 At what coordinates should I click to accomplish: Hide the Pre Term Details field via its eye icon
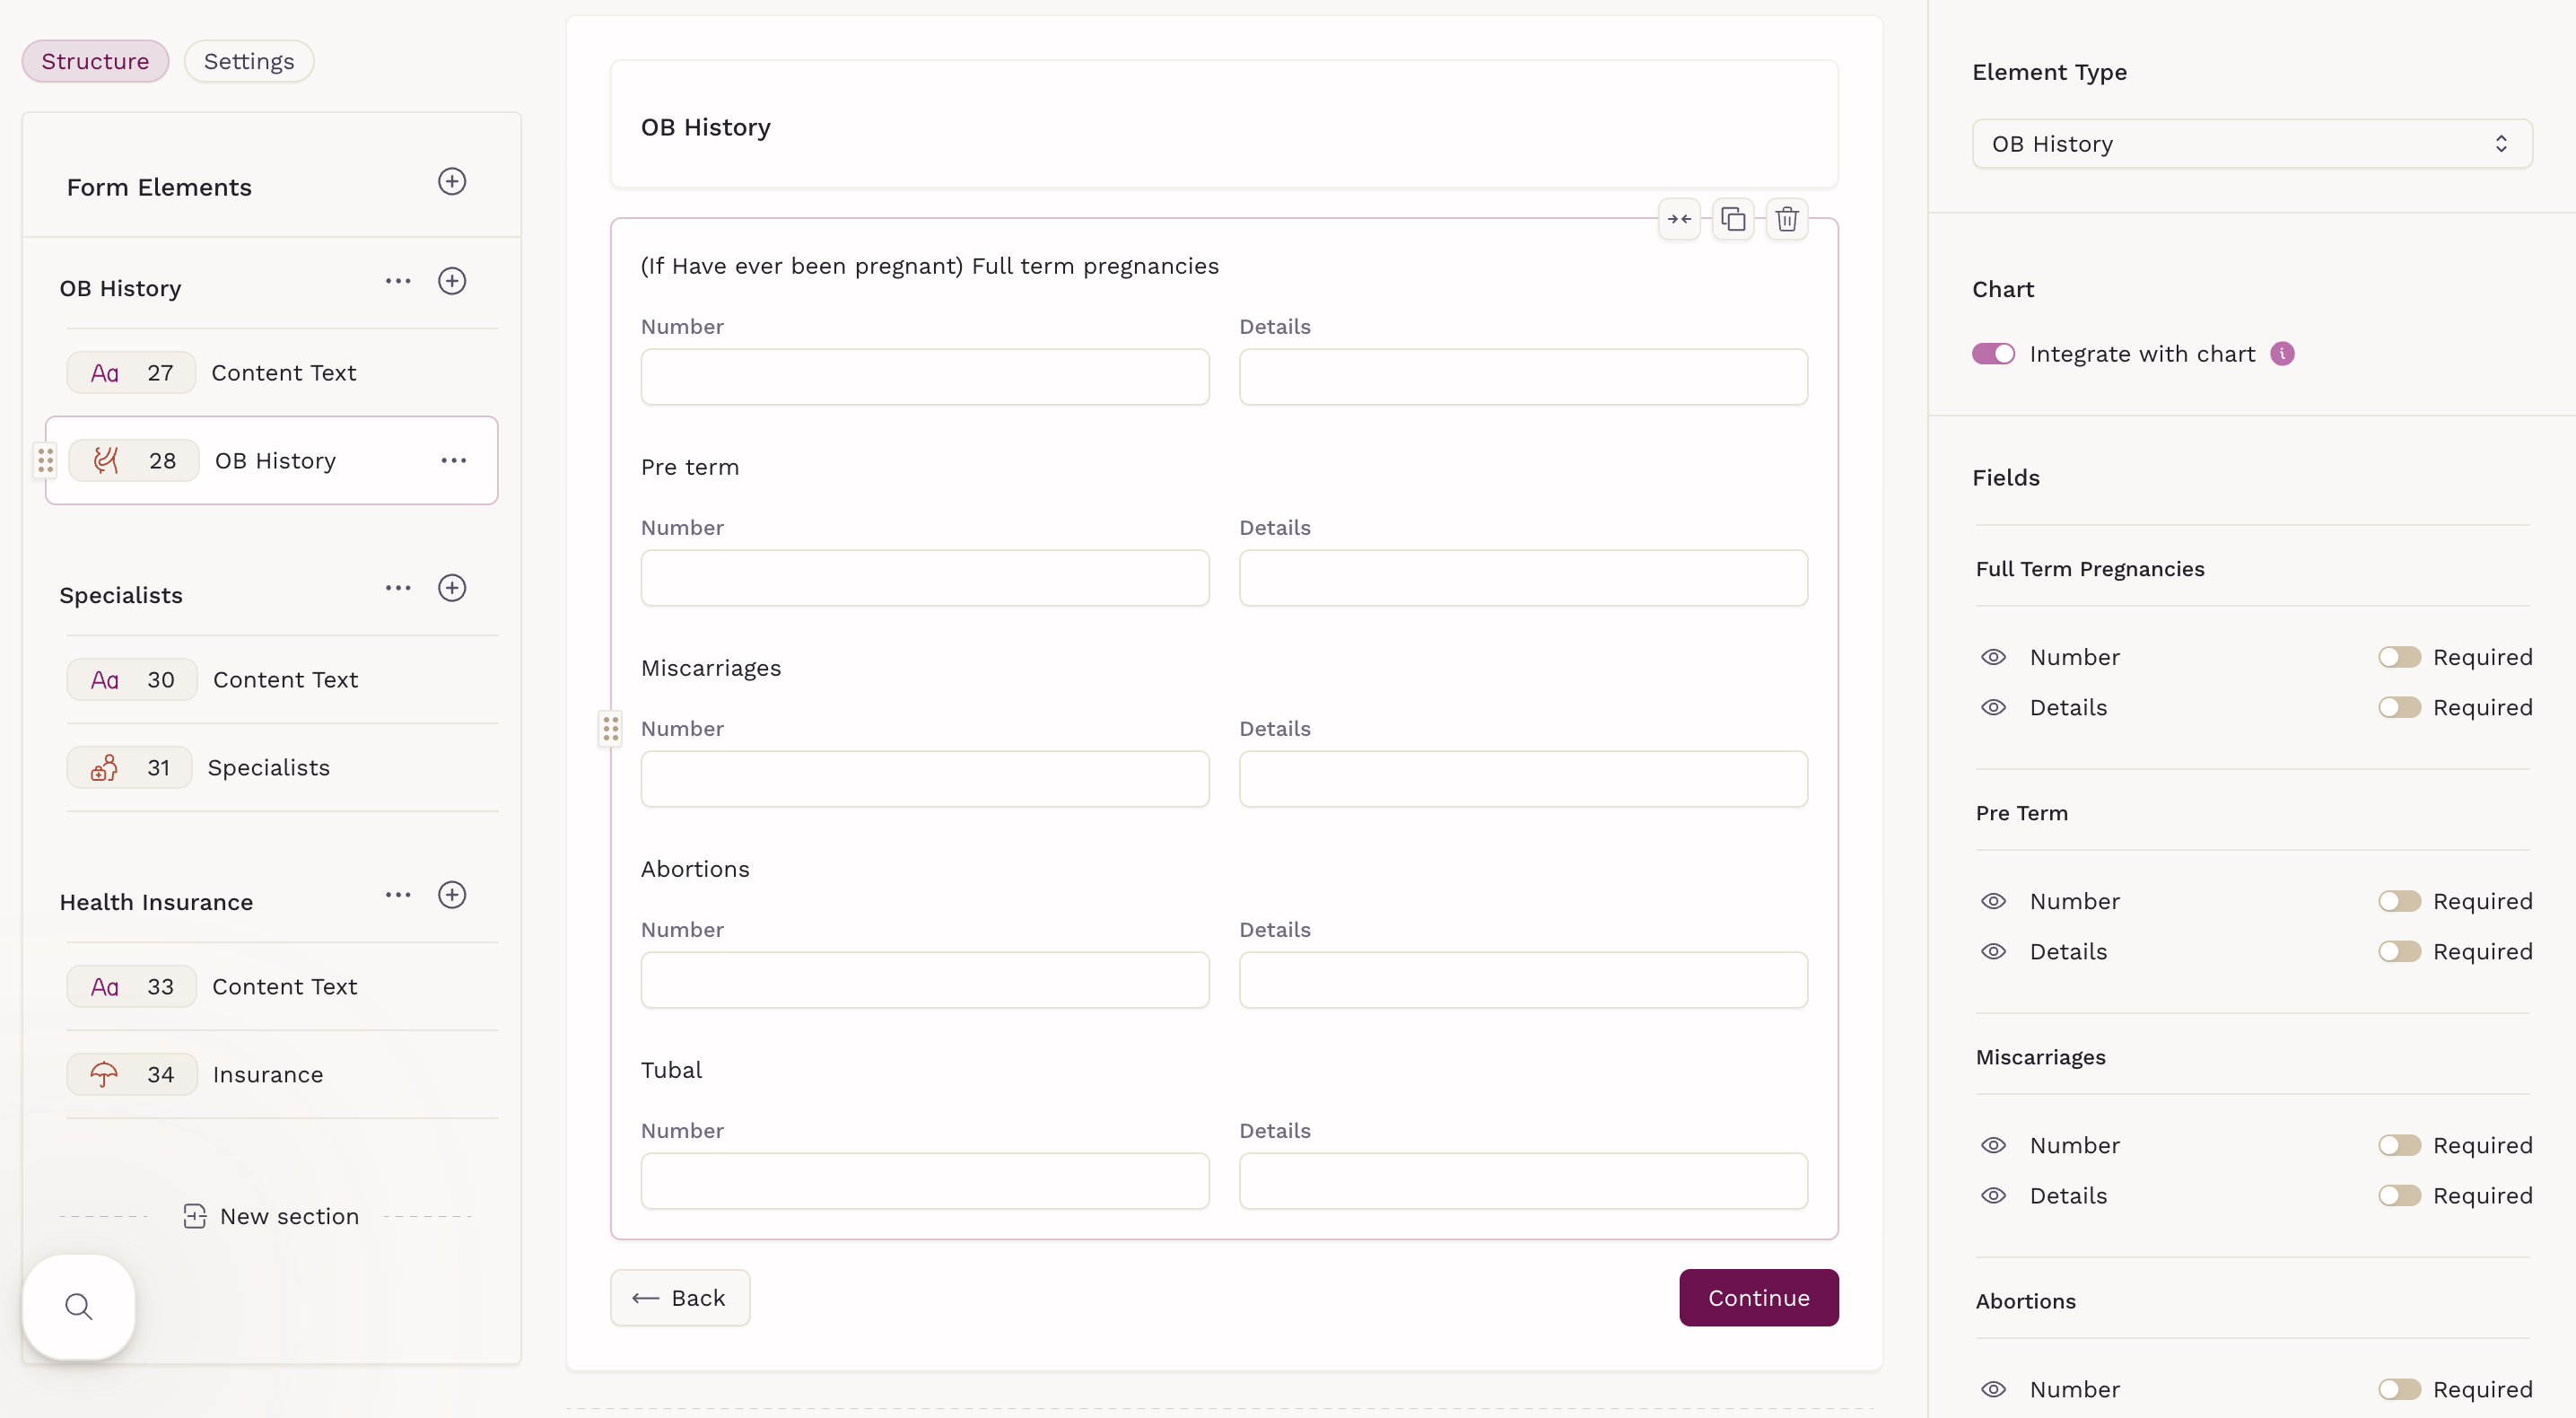pyautogui.click(x=1993, y=951)
